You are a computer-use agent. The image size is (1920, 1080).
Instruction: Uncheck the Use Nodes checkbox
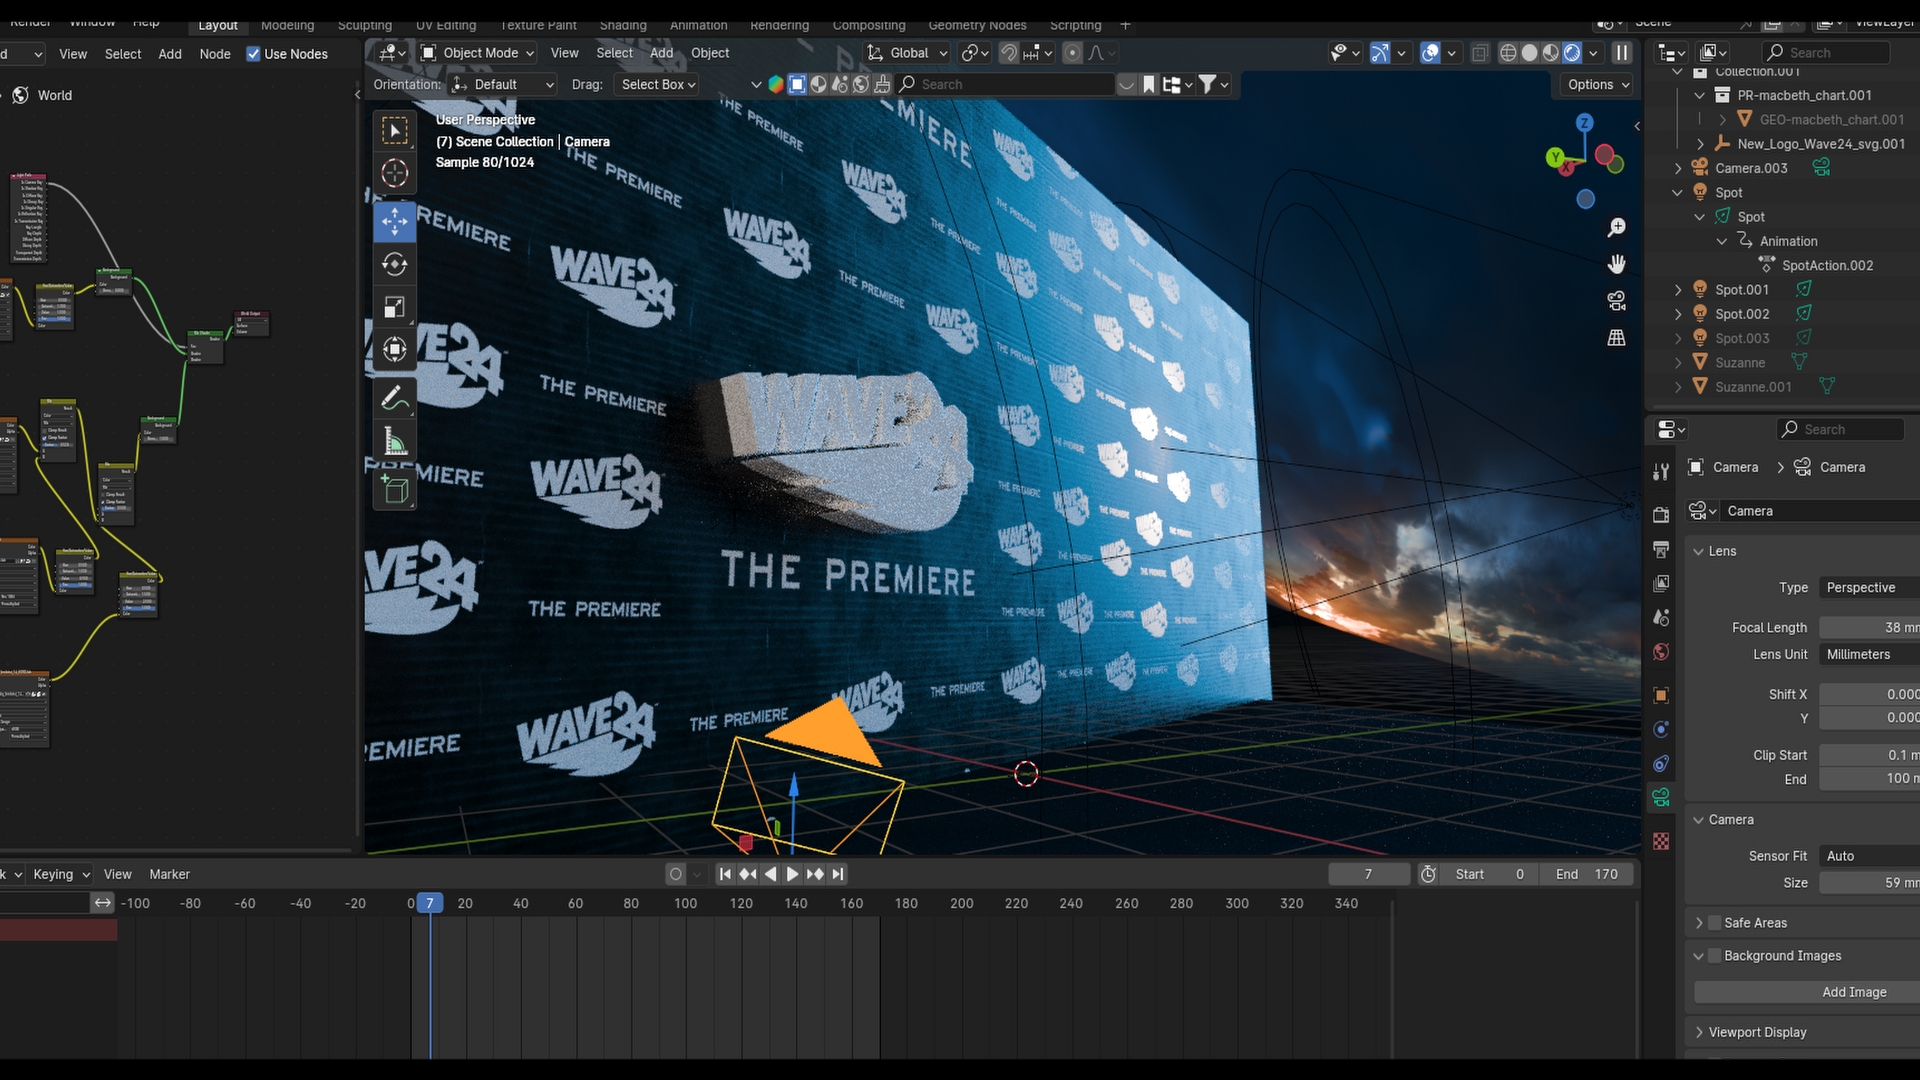[x=254, y=54]
